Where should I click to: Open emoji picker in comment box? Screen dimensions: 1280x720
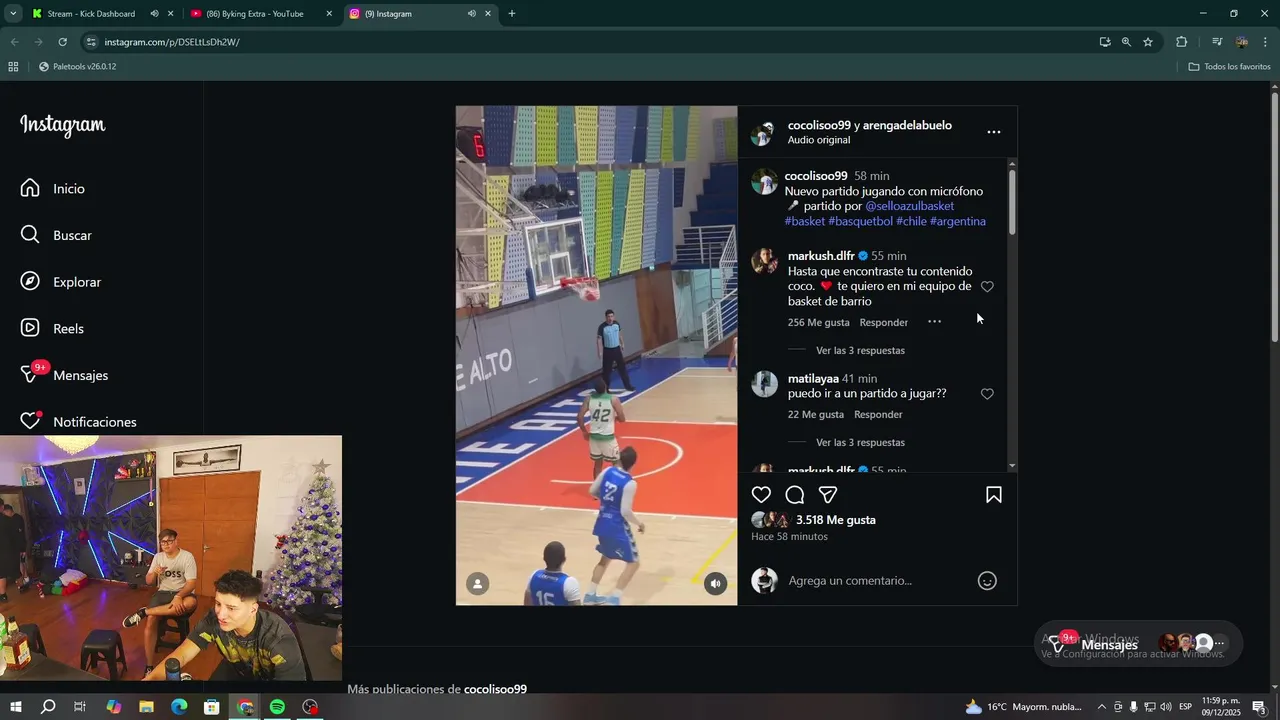pyautogui.click(x=987, y=581)
